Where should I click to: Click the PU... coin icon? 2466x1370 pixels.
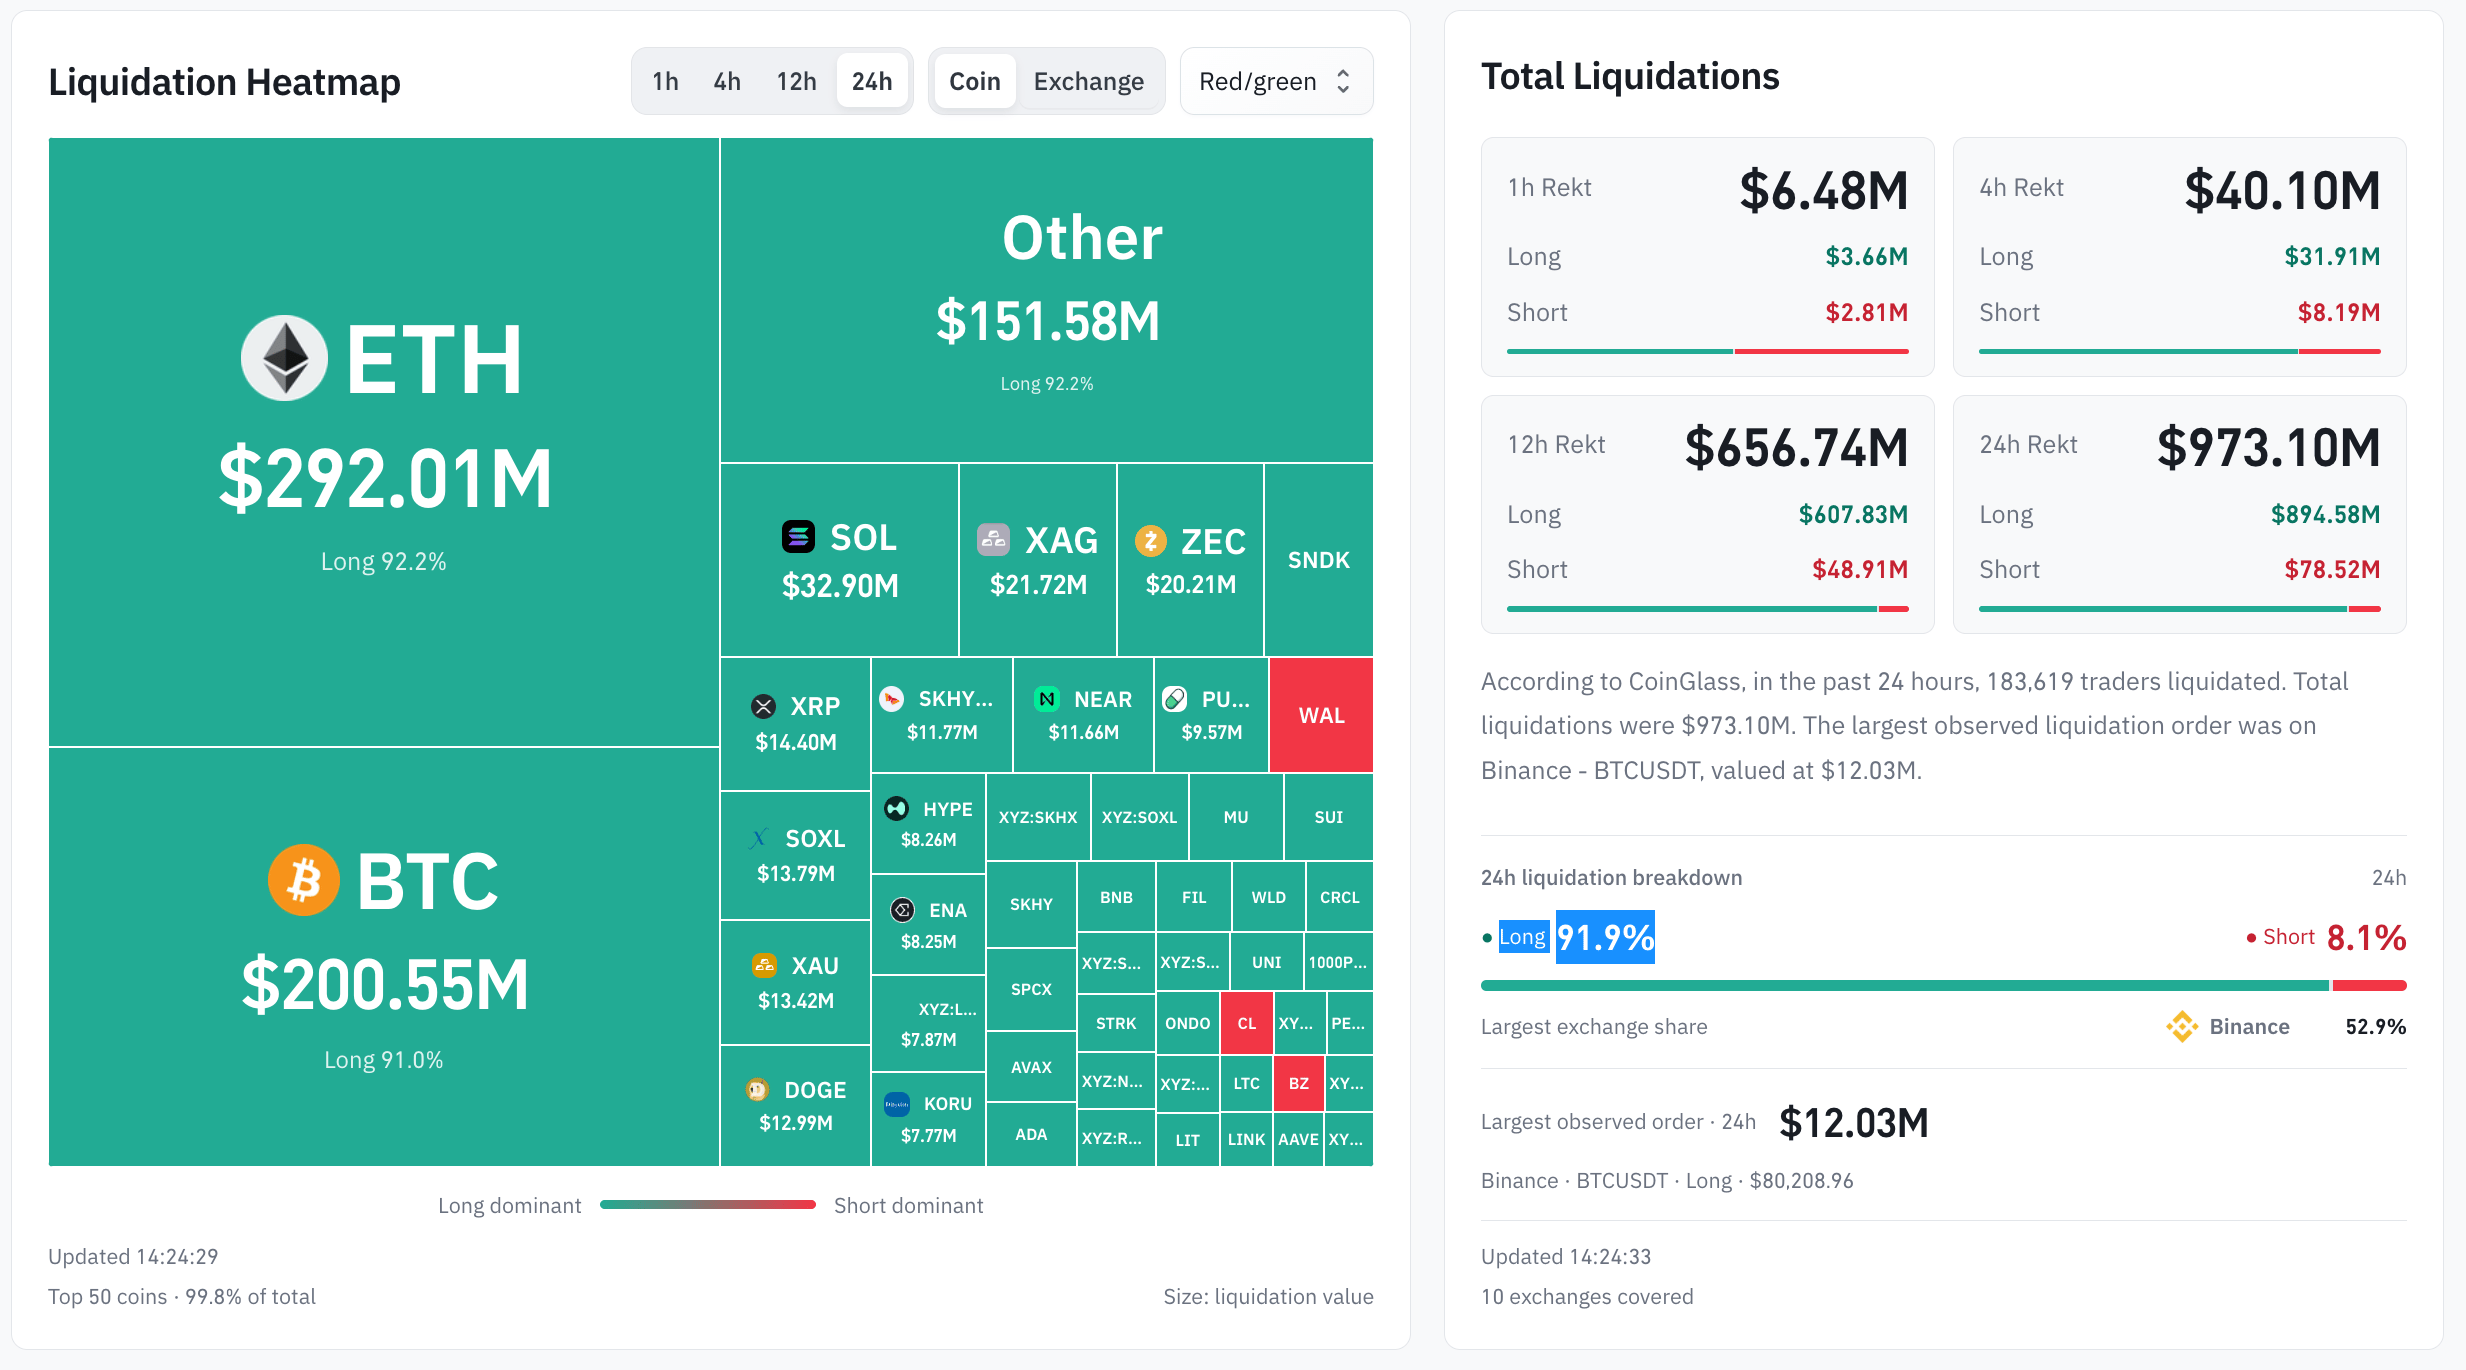[1175, 699]
